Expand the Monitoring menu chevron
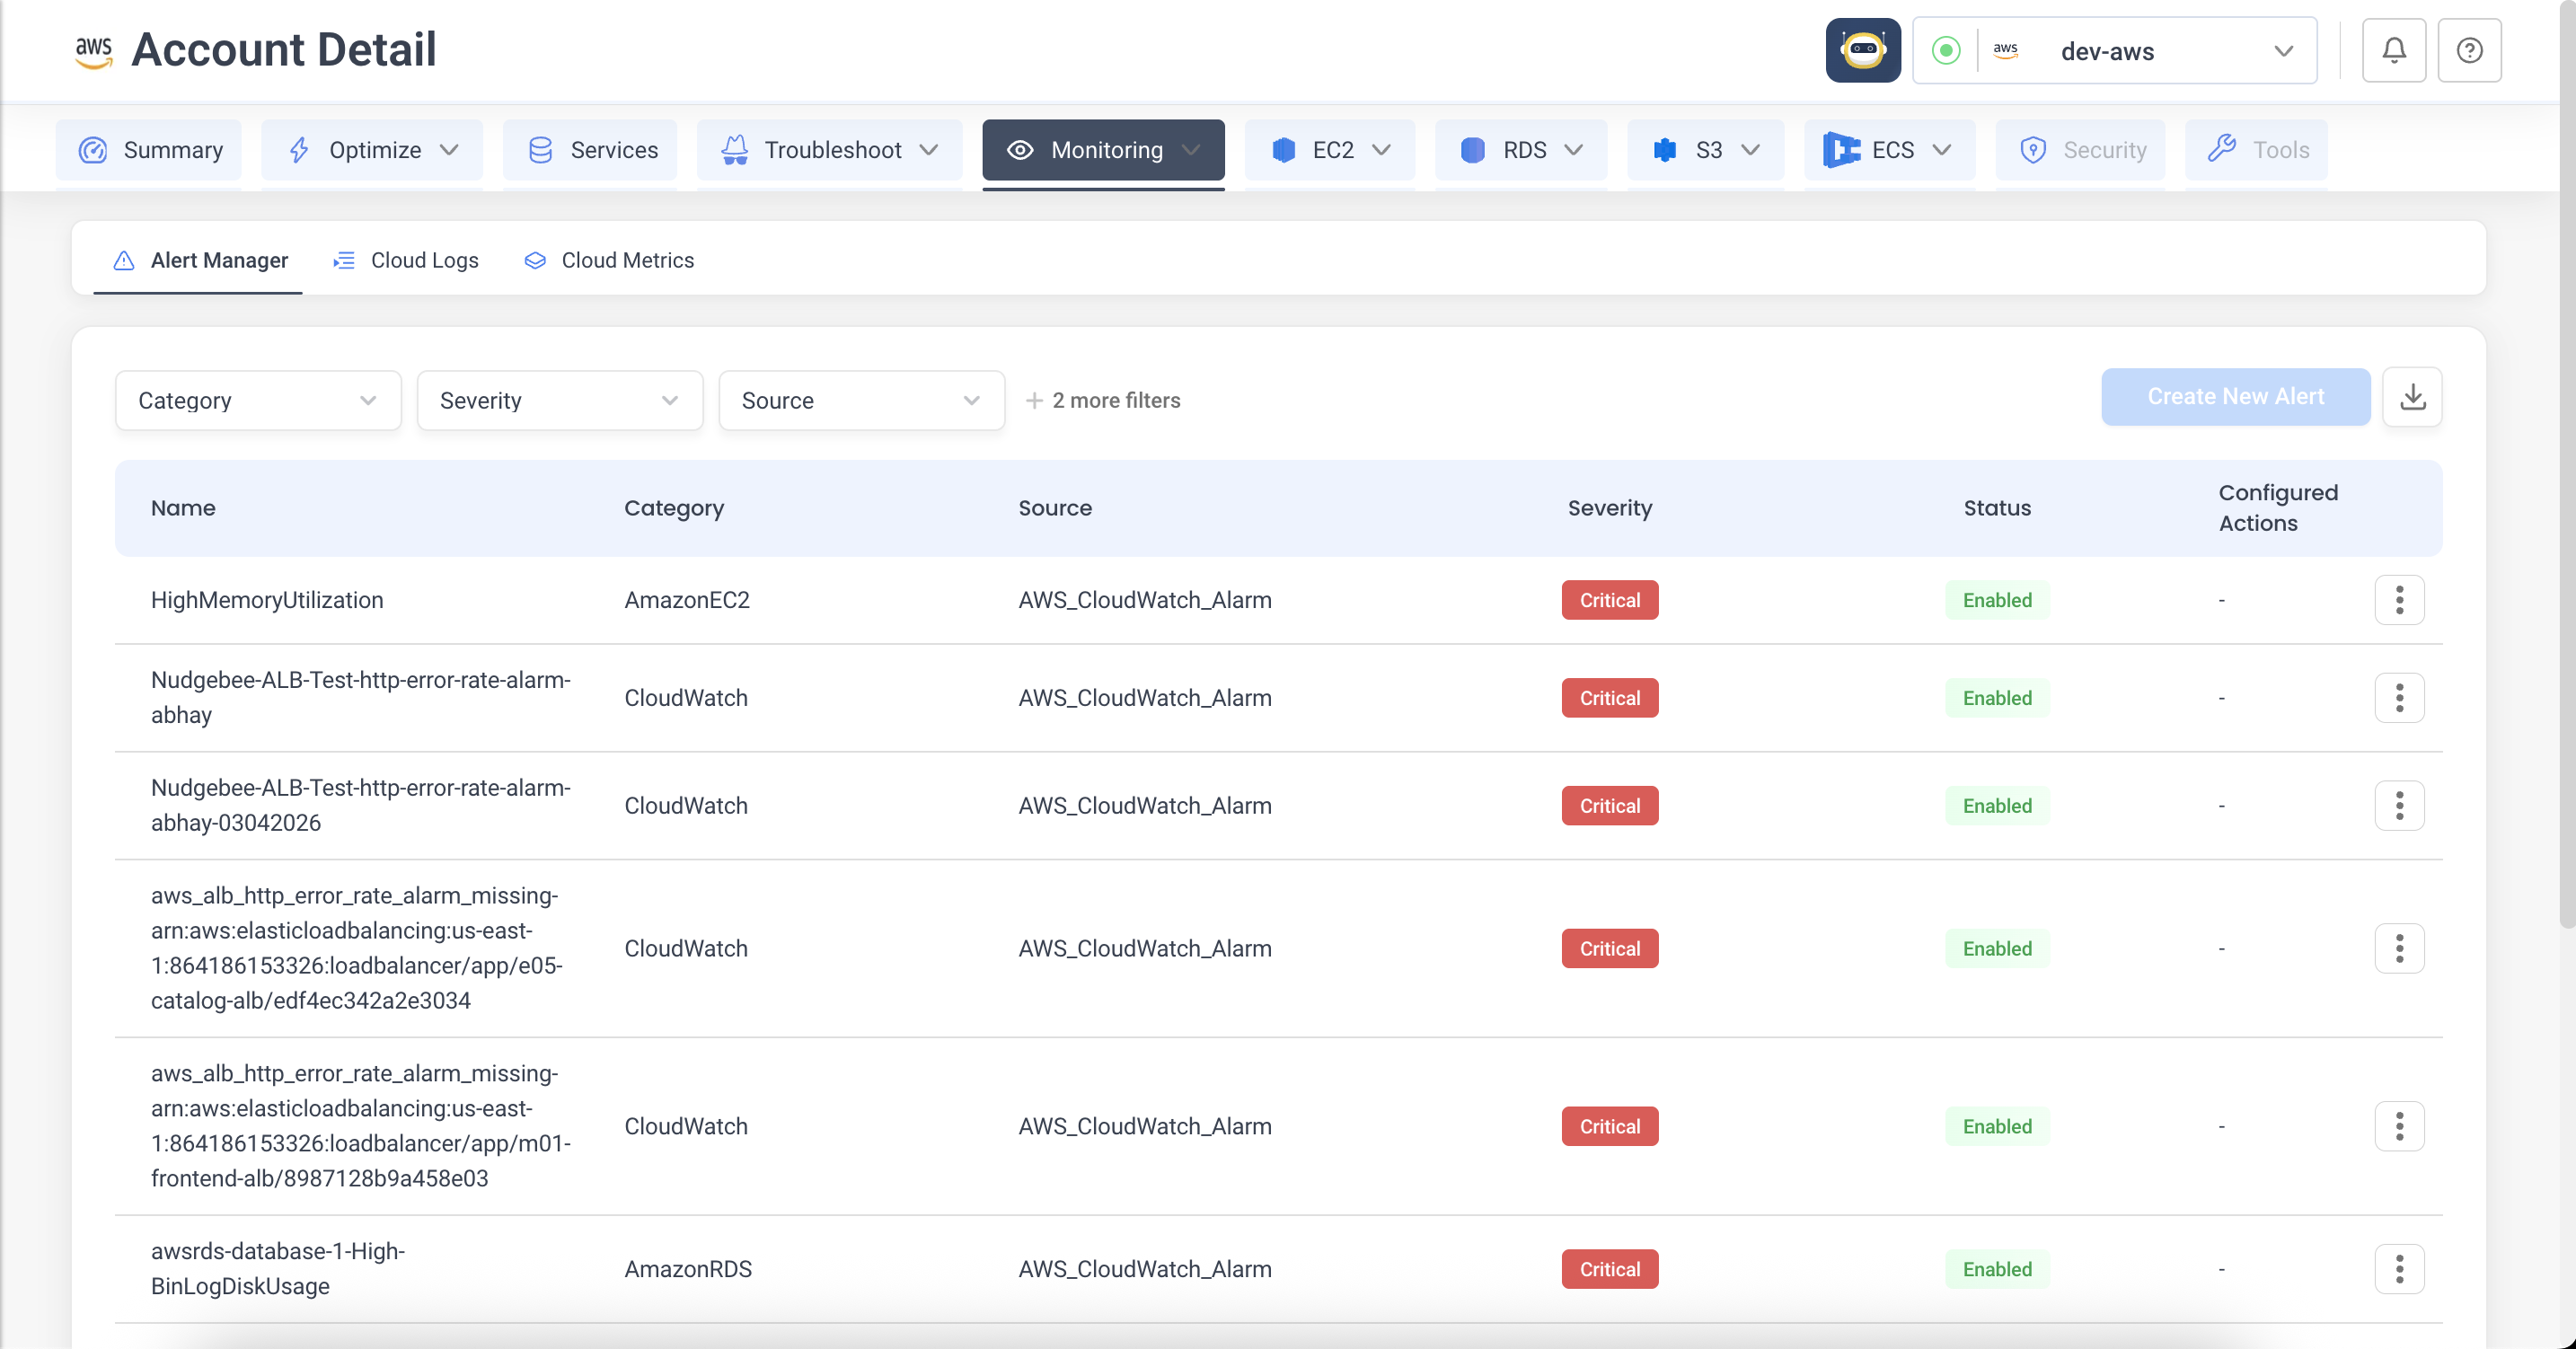This screenshot has width=2576, height=1349. (1190, 150)
